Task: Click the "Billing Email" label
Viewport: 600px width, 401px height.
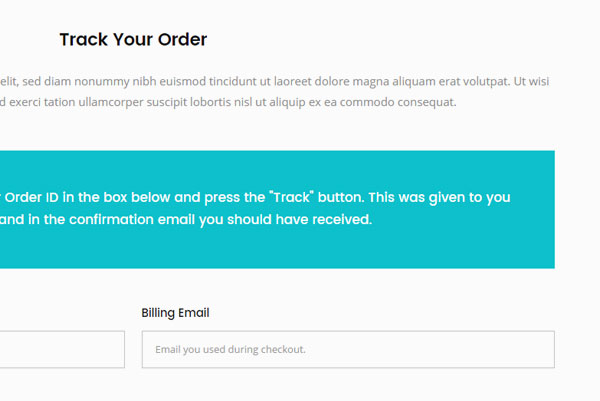Action: pos(175,313)
